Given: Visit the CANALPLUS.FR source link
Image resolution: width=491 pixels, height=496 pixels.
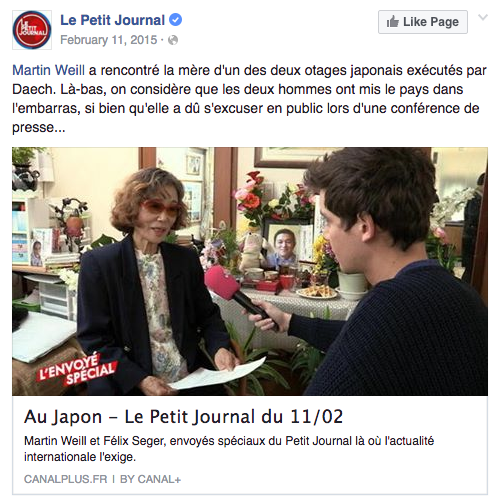Looking at the screenshot, I should (65, 479).
